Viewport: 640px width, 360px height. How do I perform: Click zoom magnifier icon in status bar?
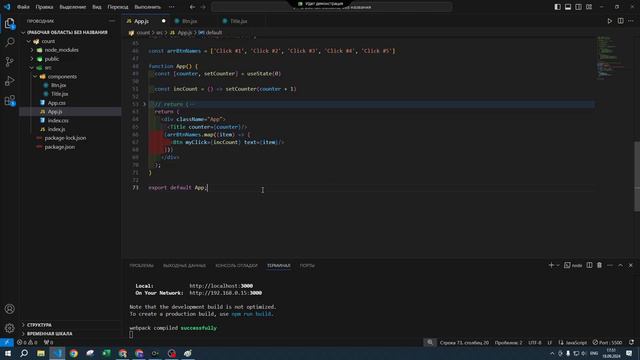pos(430,342)
